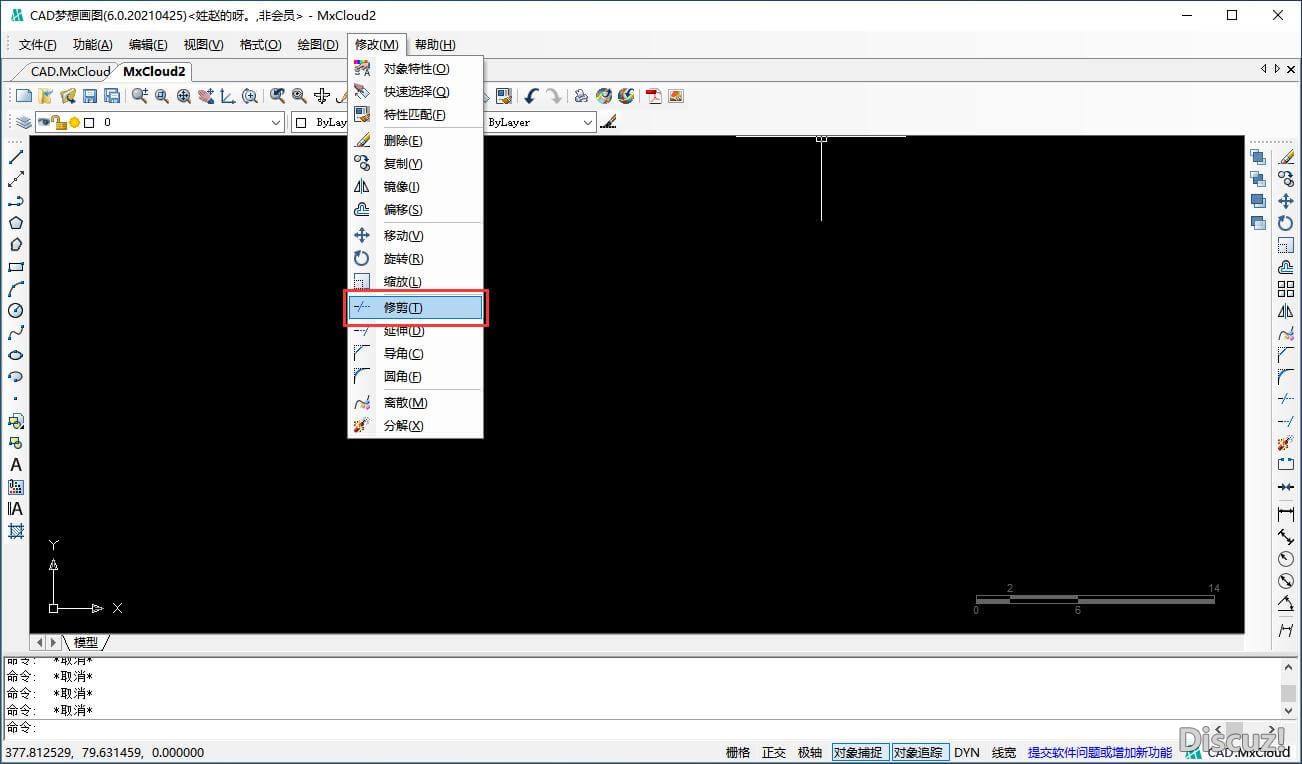Choose 镜像(I) from the Modify menu
Screen dimensions: 1302x764
coord(415,187)
